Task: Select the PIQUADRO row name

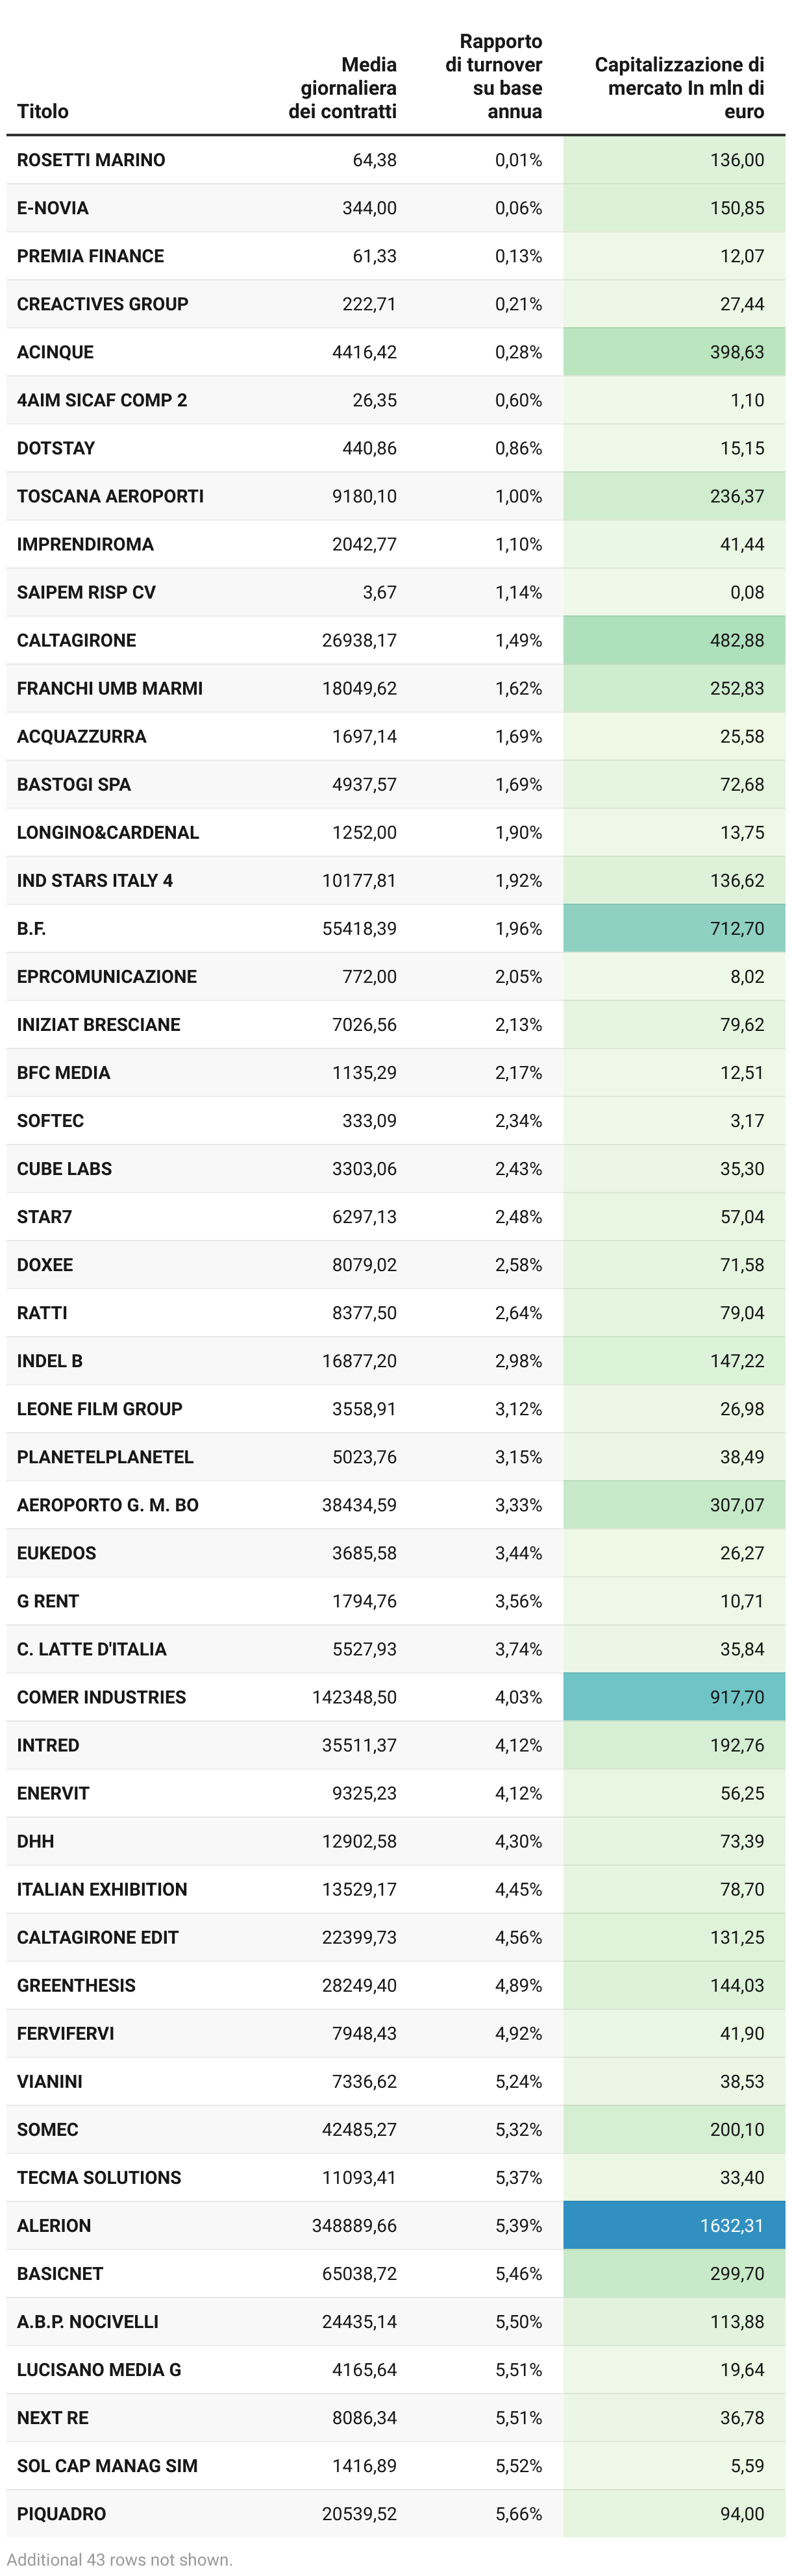Action: 61,2513
